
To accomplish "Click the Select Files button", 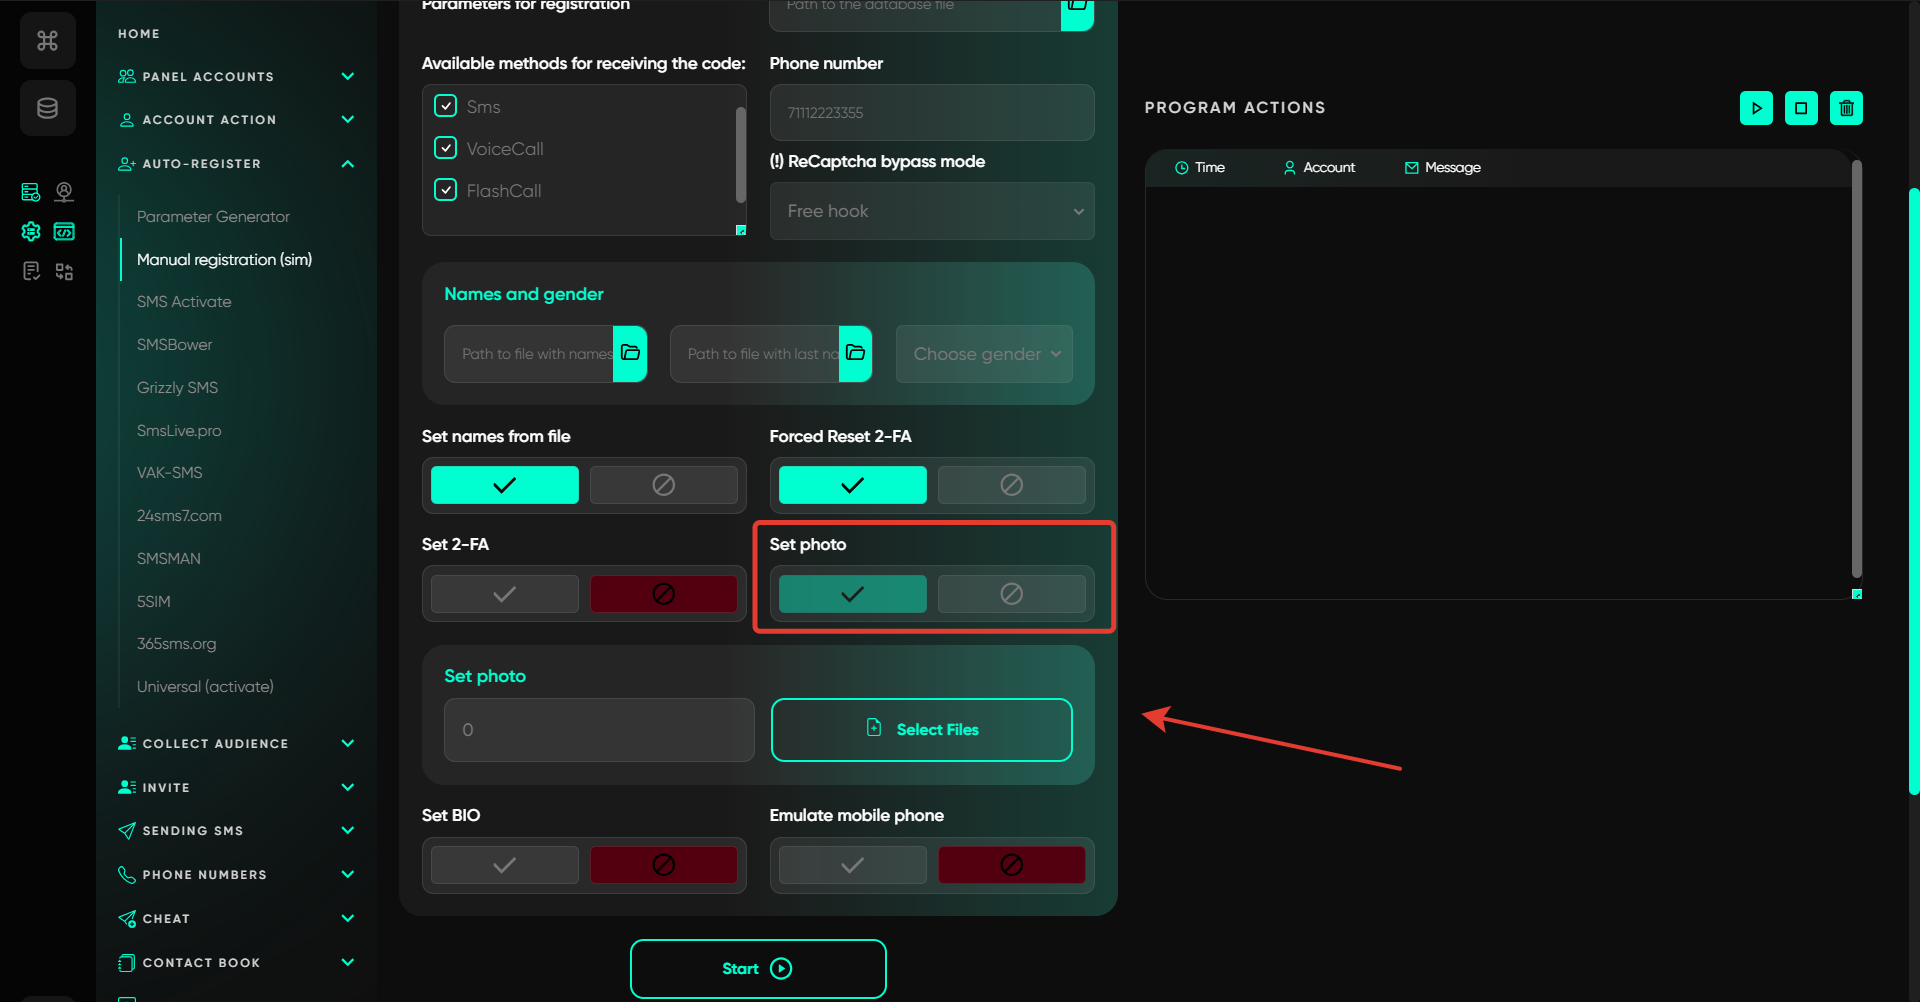I will point(921,730).
